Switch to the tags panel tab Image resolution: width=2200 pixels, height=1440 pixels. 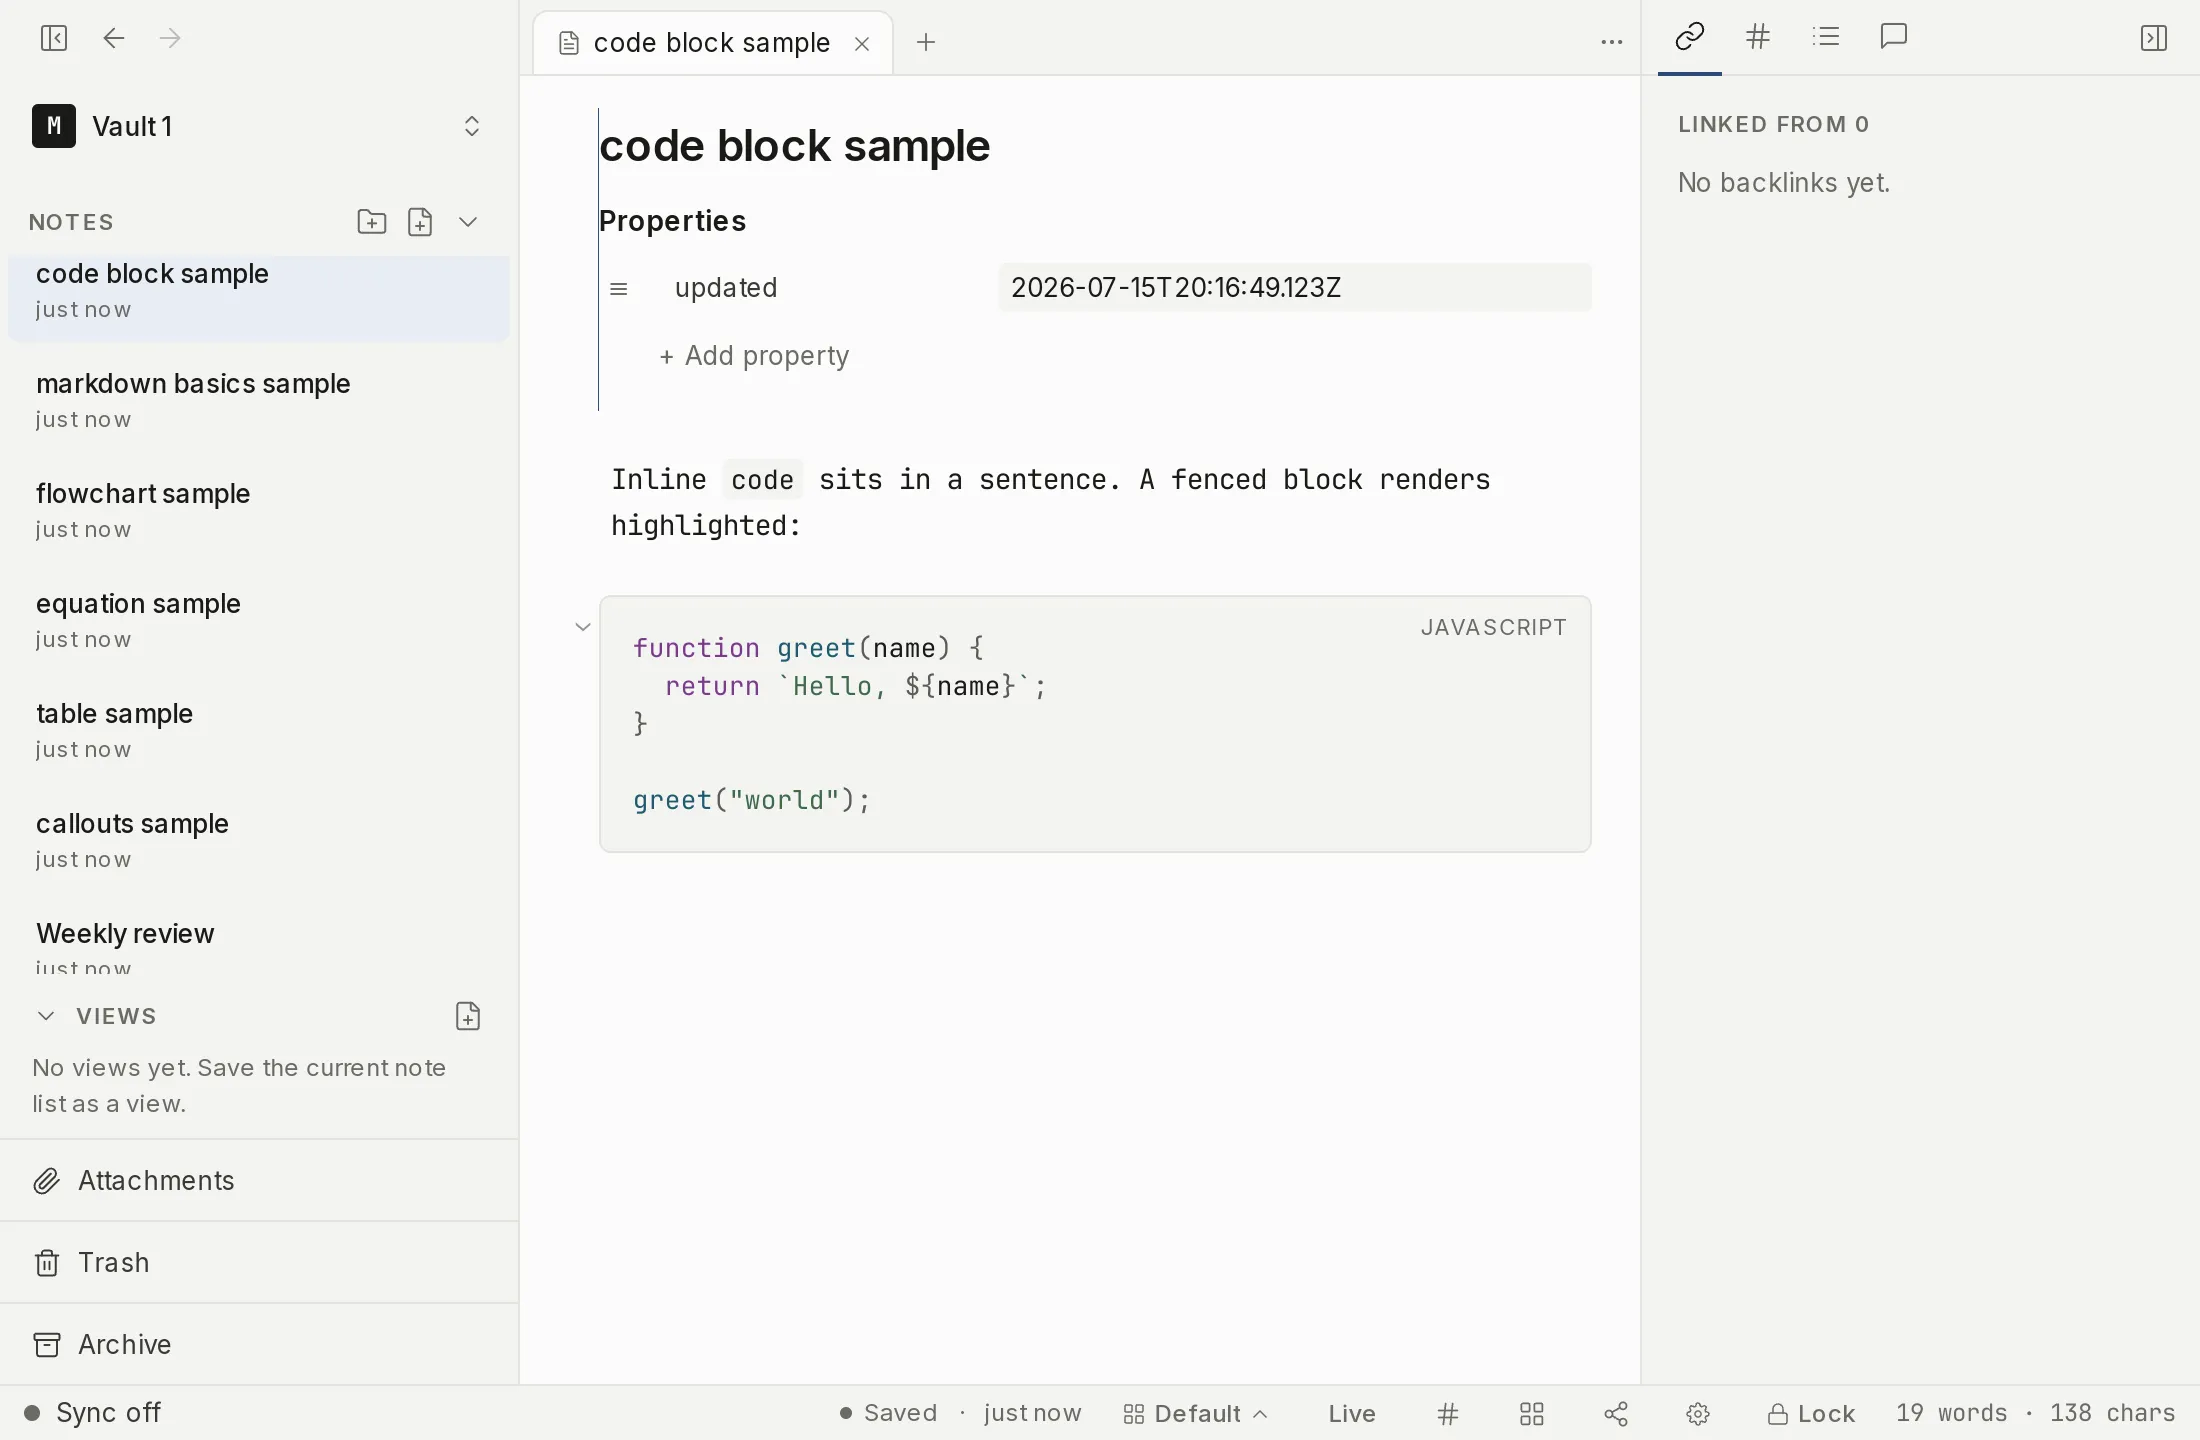1758,37
